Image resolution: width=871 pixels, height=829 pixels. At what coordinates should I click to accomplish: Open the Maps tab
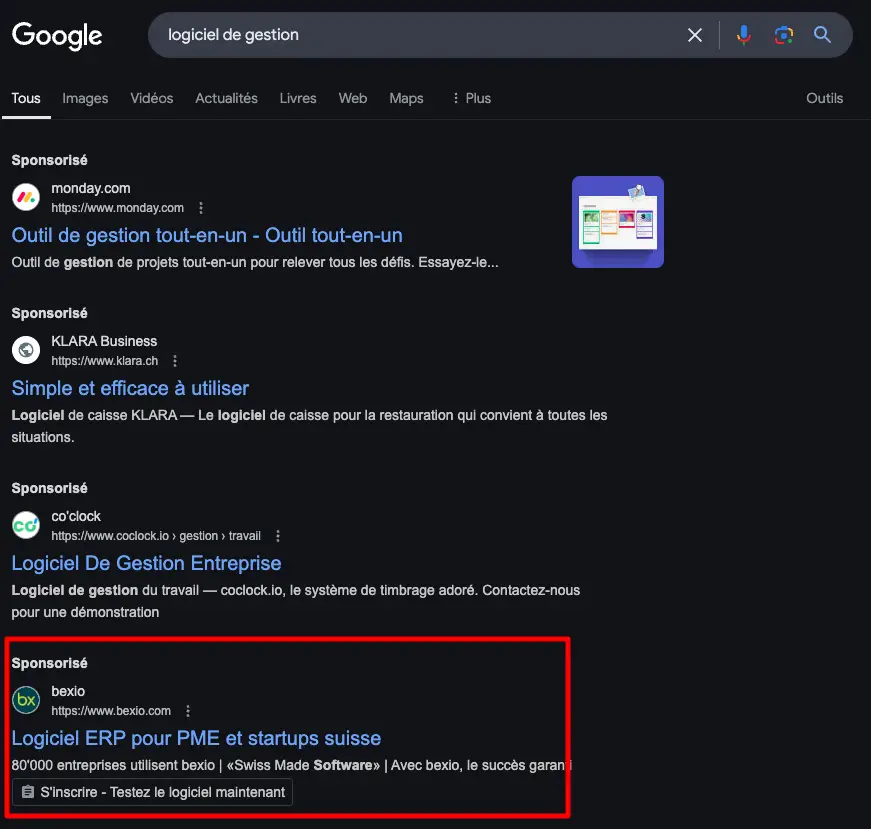[x=406, y=98]
